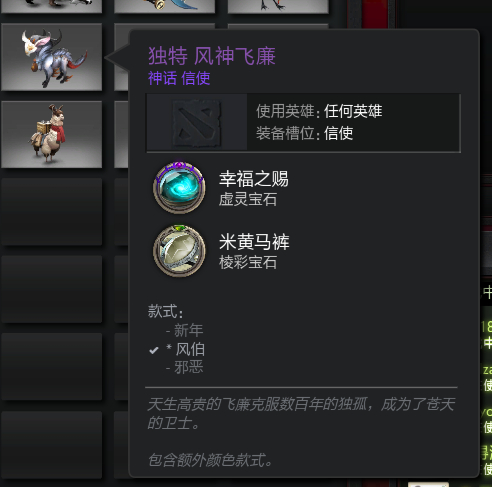Click the 幸福之赐 gem name

coord(254,179)
